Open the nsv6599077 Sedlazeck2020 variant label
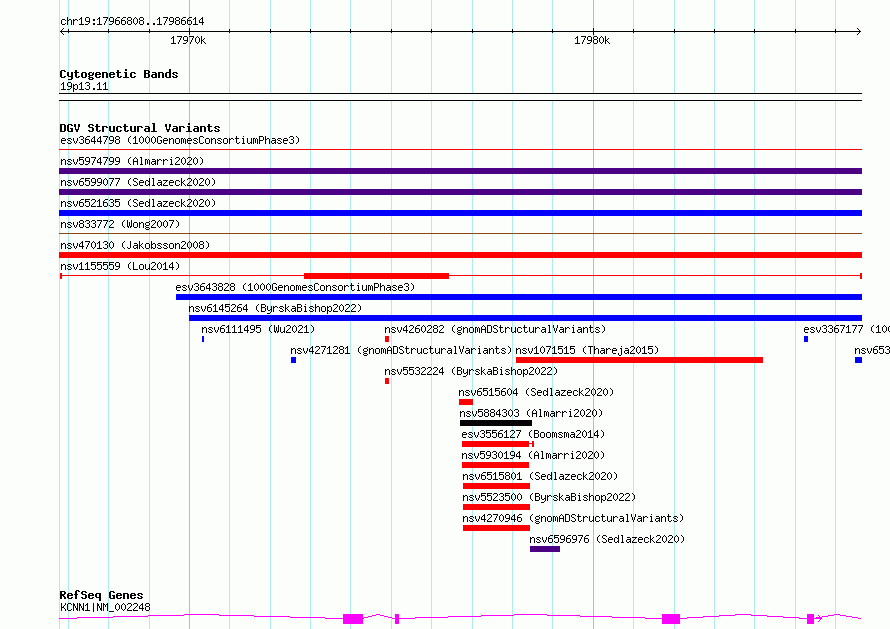The height and width of the screenshot is (629, 890). pos(138,182)
